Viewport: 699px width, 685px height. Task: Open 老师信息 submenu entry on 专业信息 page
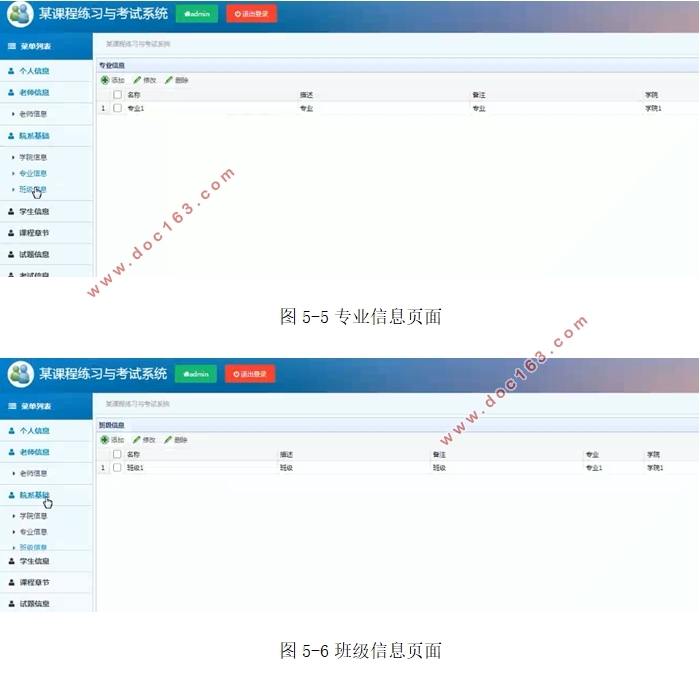[x=33, y=114]
